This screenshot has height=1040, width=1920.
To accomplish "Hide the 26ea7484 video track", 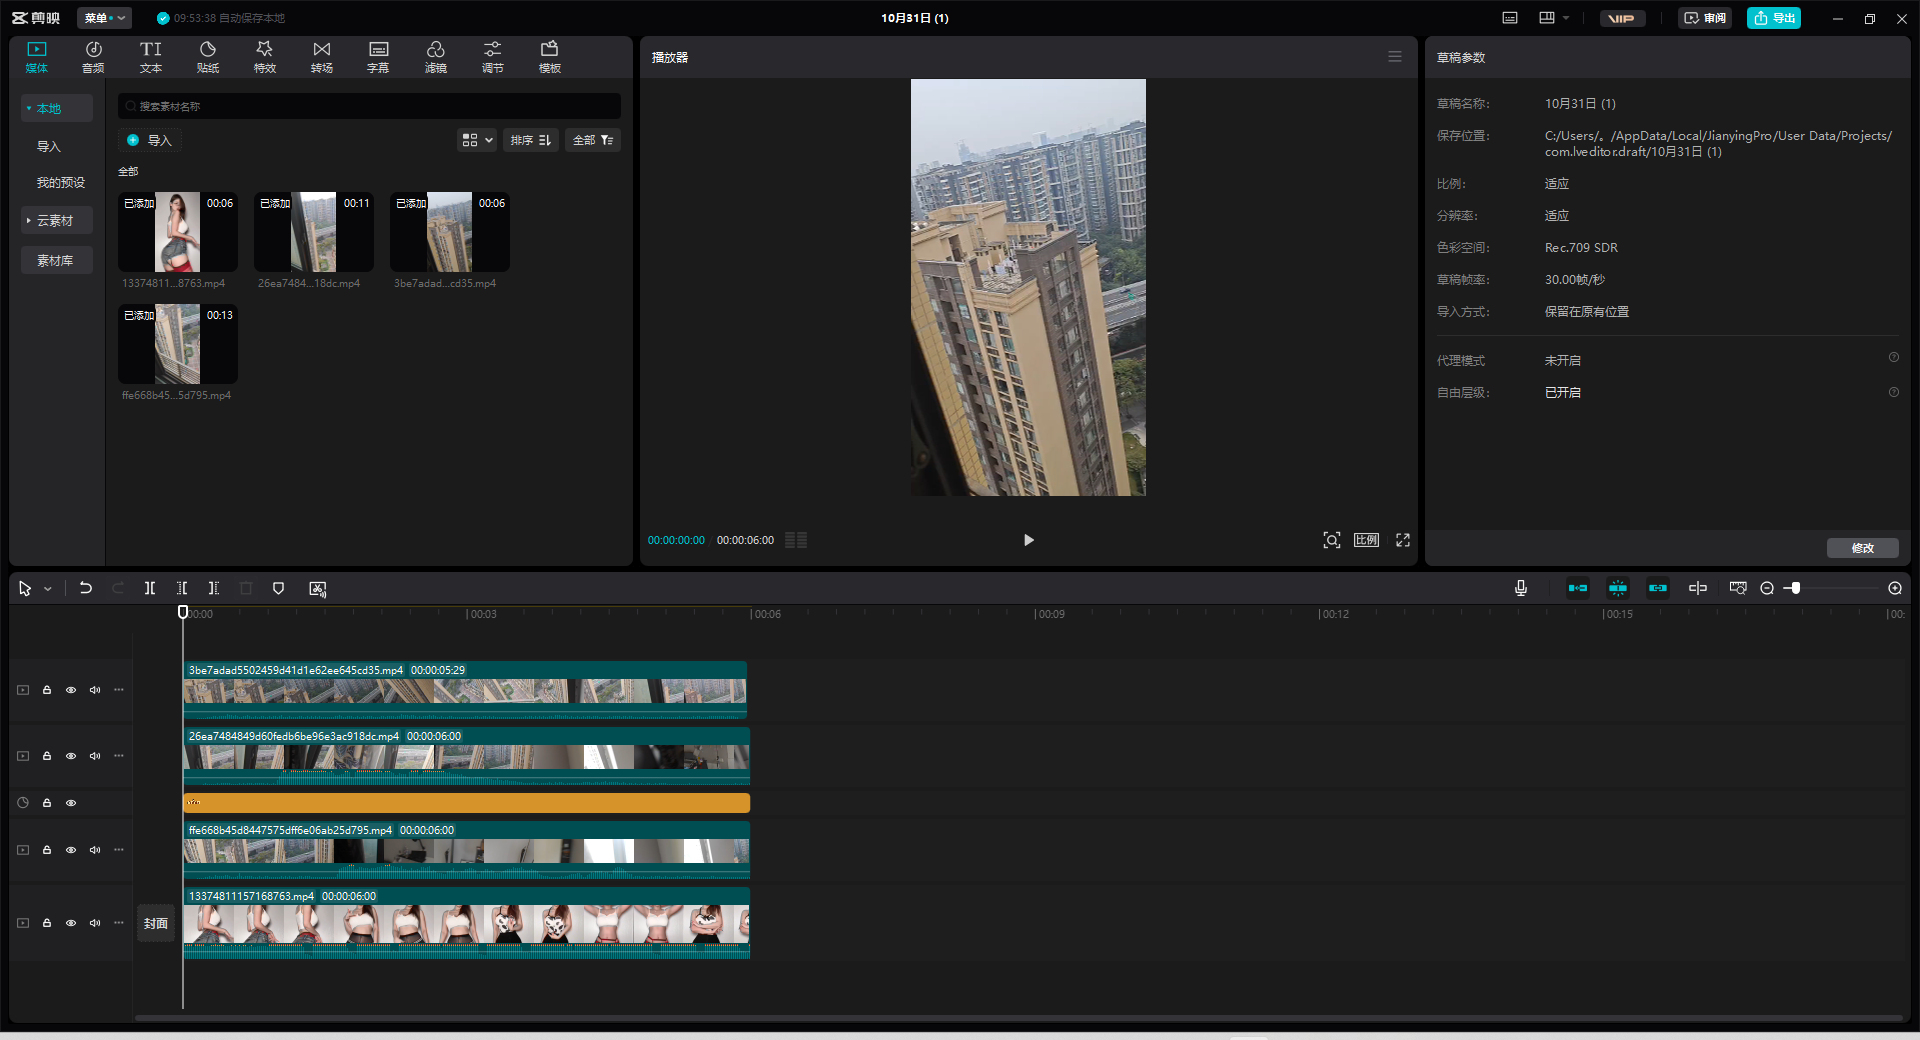I will [x=71, y=756].
